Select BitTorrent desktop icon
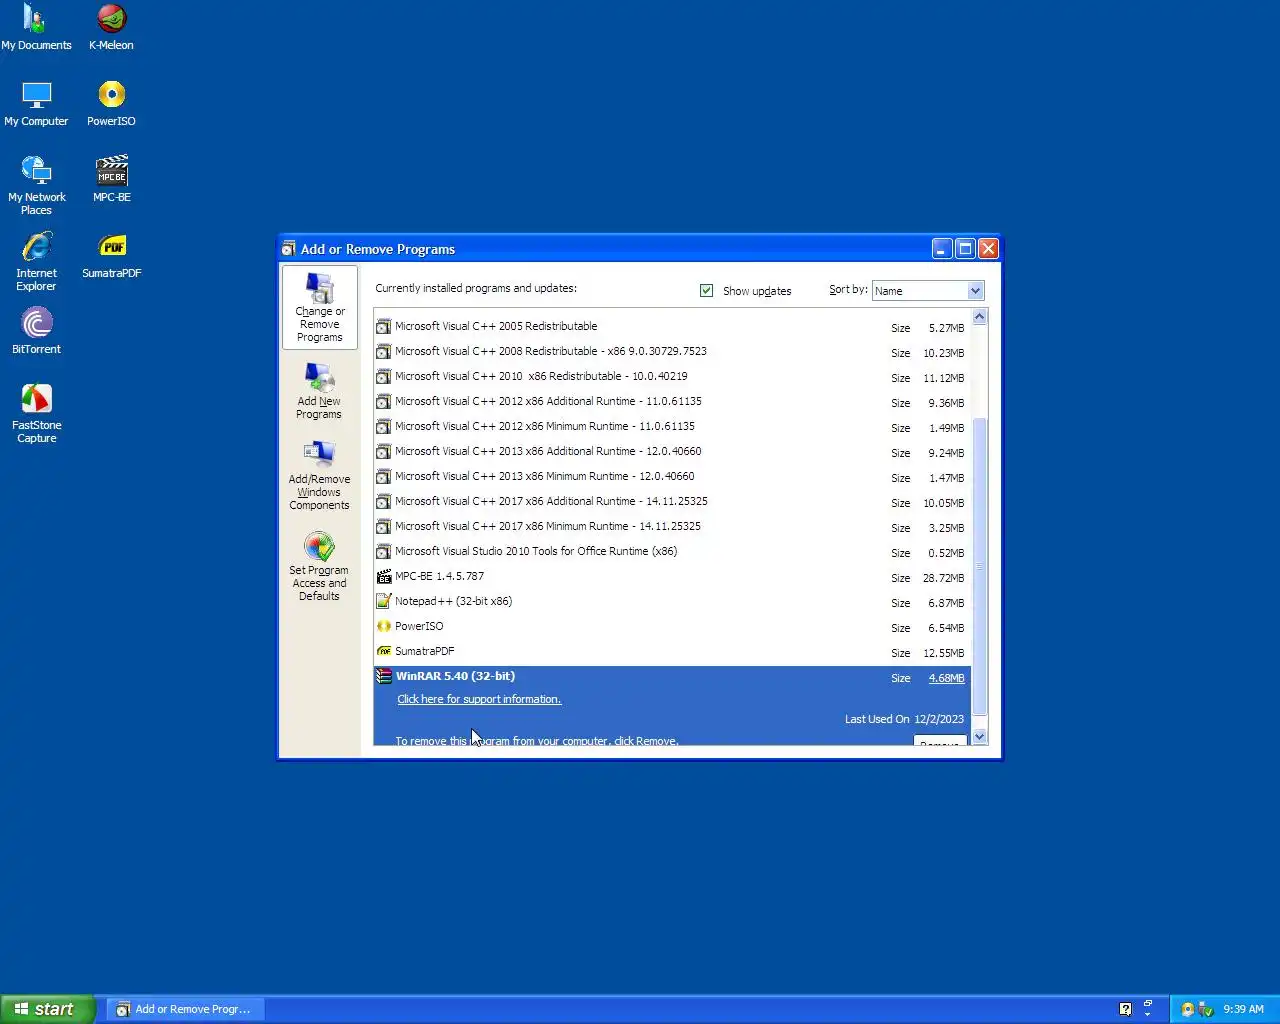 36,331
